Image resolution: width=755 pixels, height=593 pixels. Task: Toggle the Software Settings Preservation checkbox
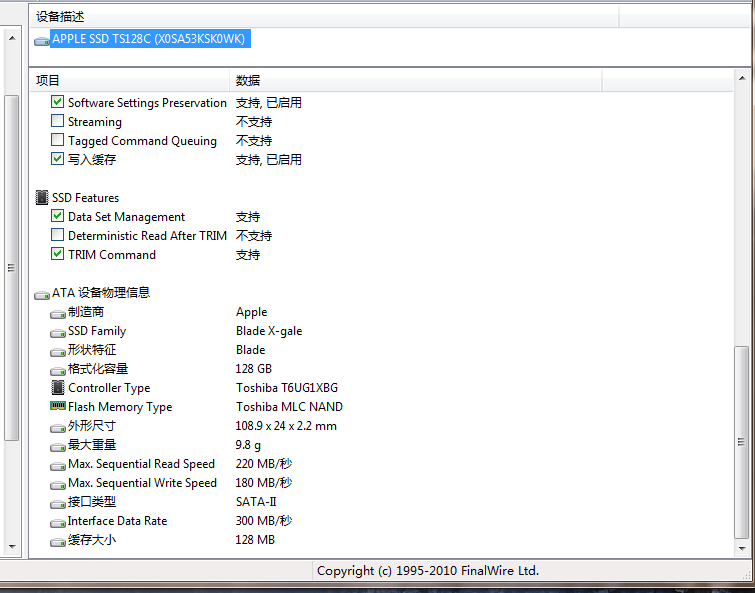(57, 102)
